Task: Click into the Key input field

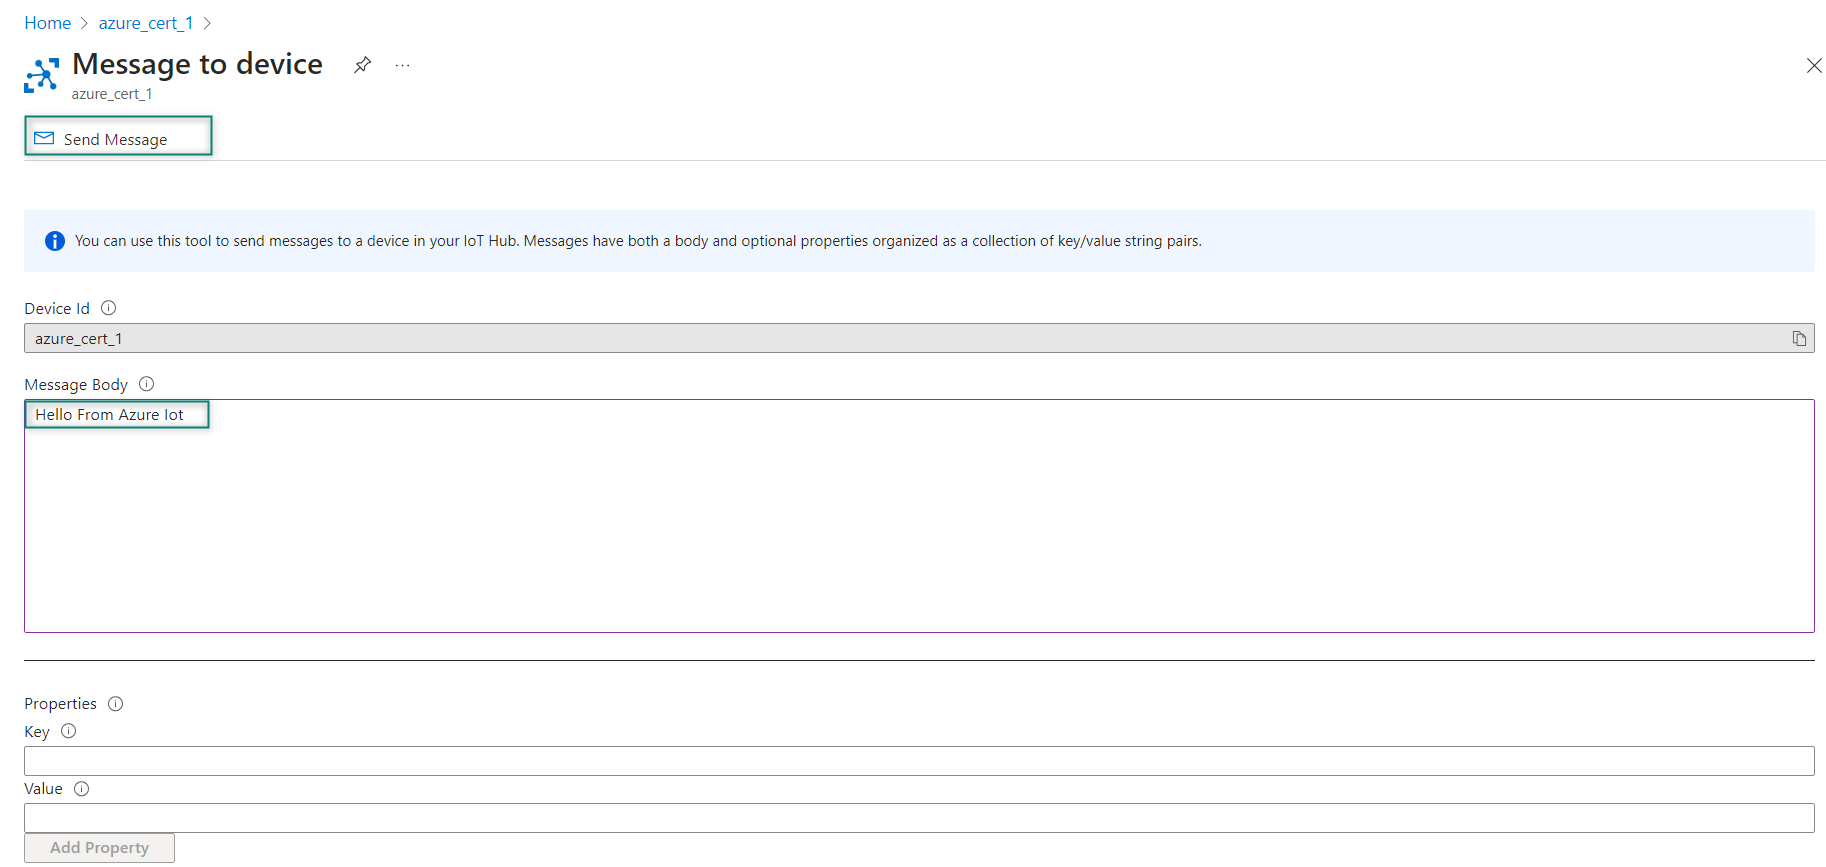Action: (x=918, y=761)
